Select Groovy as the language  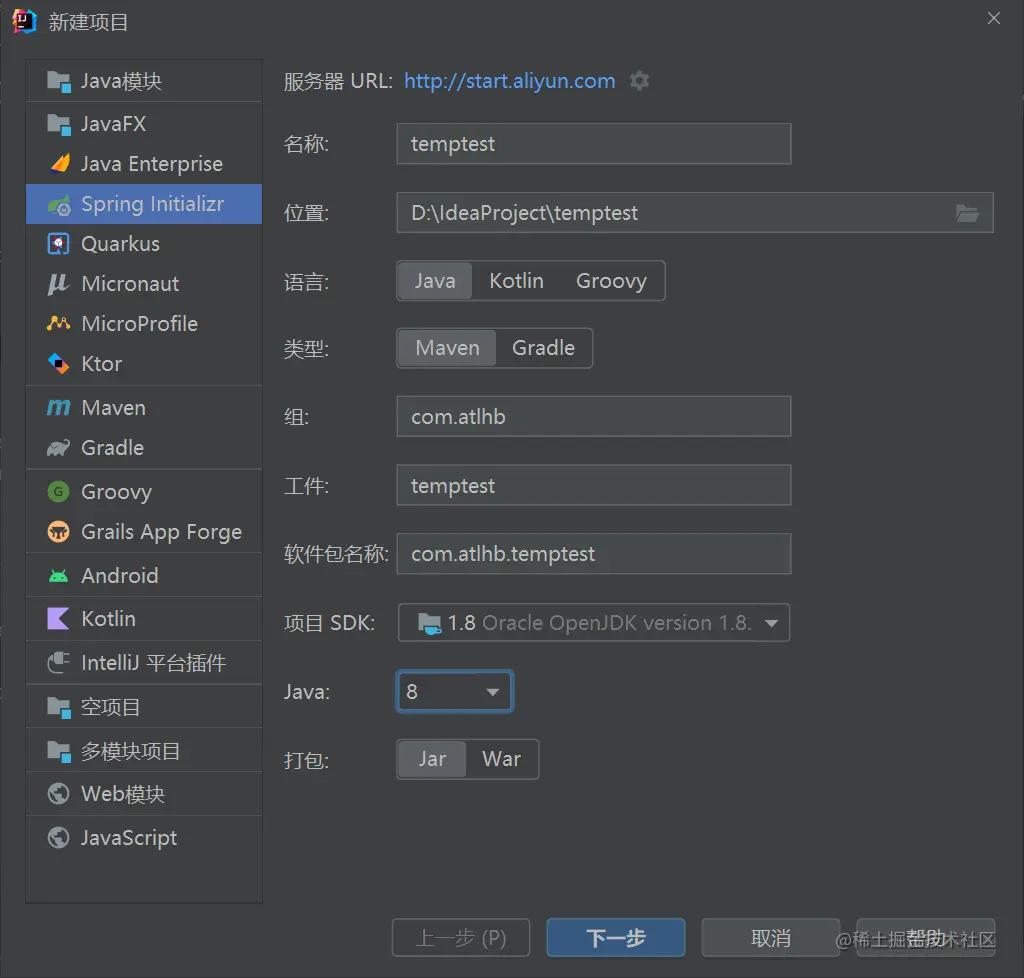click(x=611, y=281)
